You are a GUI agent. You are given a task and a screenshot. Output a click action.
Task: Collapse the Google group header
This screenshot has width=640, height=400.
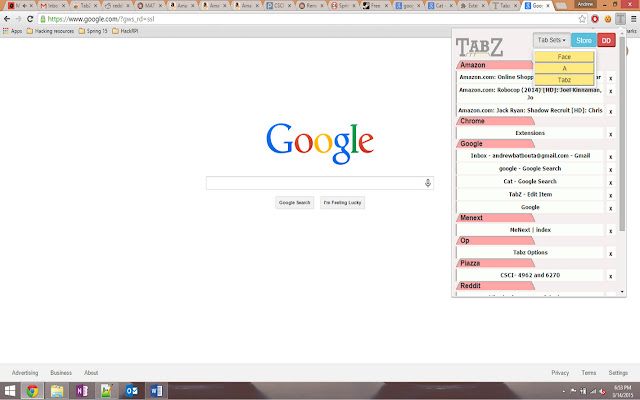[495, 144]
